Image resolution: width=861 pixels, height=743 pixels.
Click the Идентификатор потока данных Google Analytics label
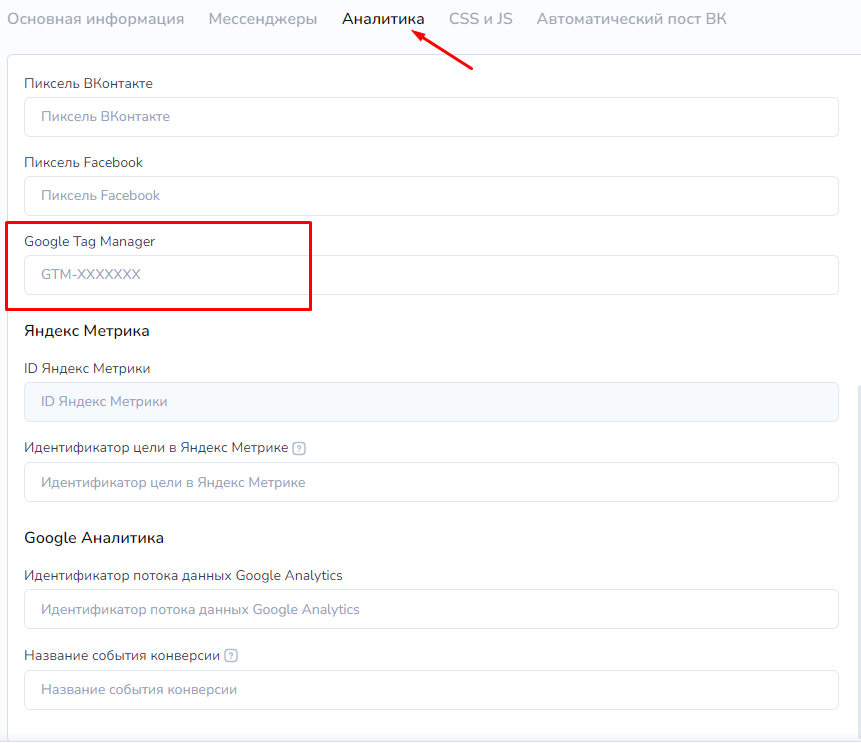pyautogui.click(x=183, y=575)
